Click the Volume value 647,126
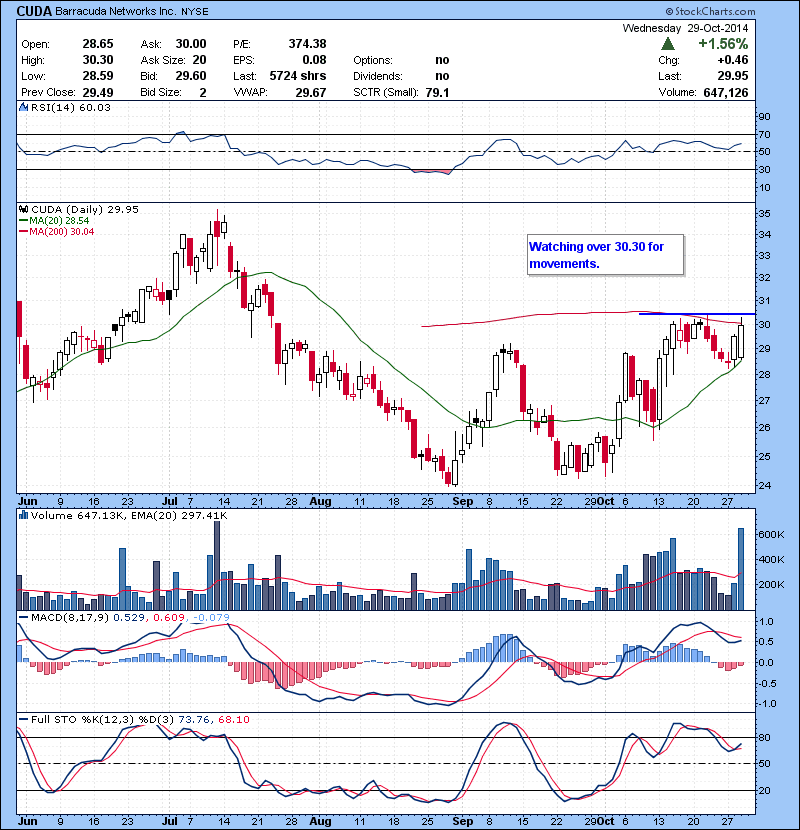The width and height of the screenshot is (800, 830). (726, 92)
